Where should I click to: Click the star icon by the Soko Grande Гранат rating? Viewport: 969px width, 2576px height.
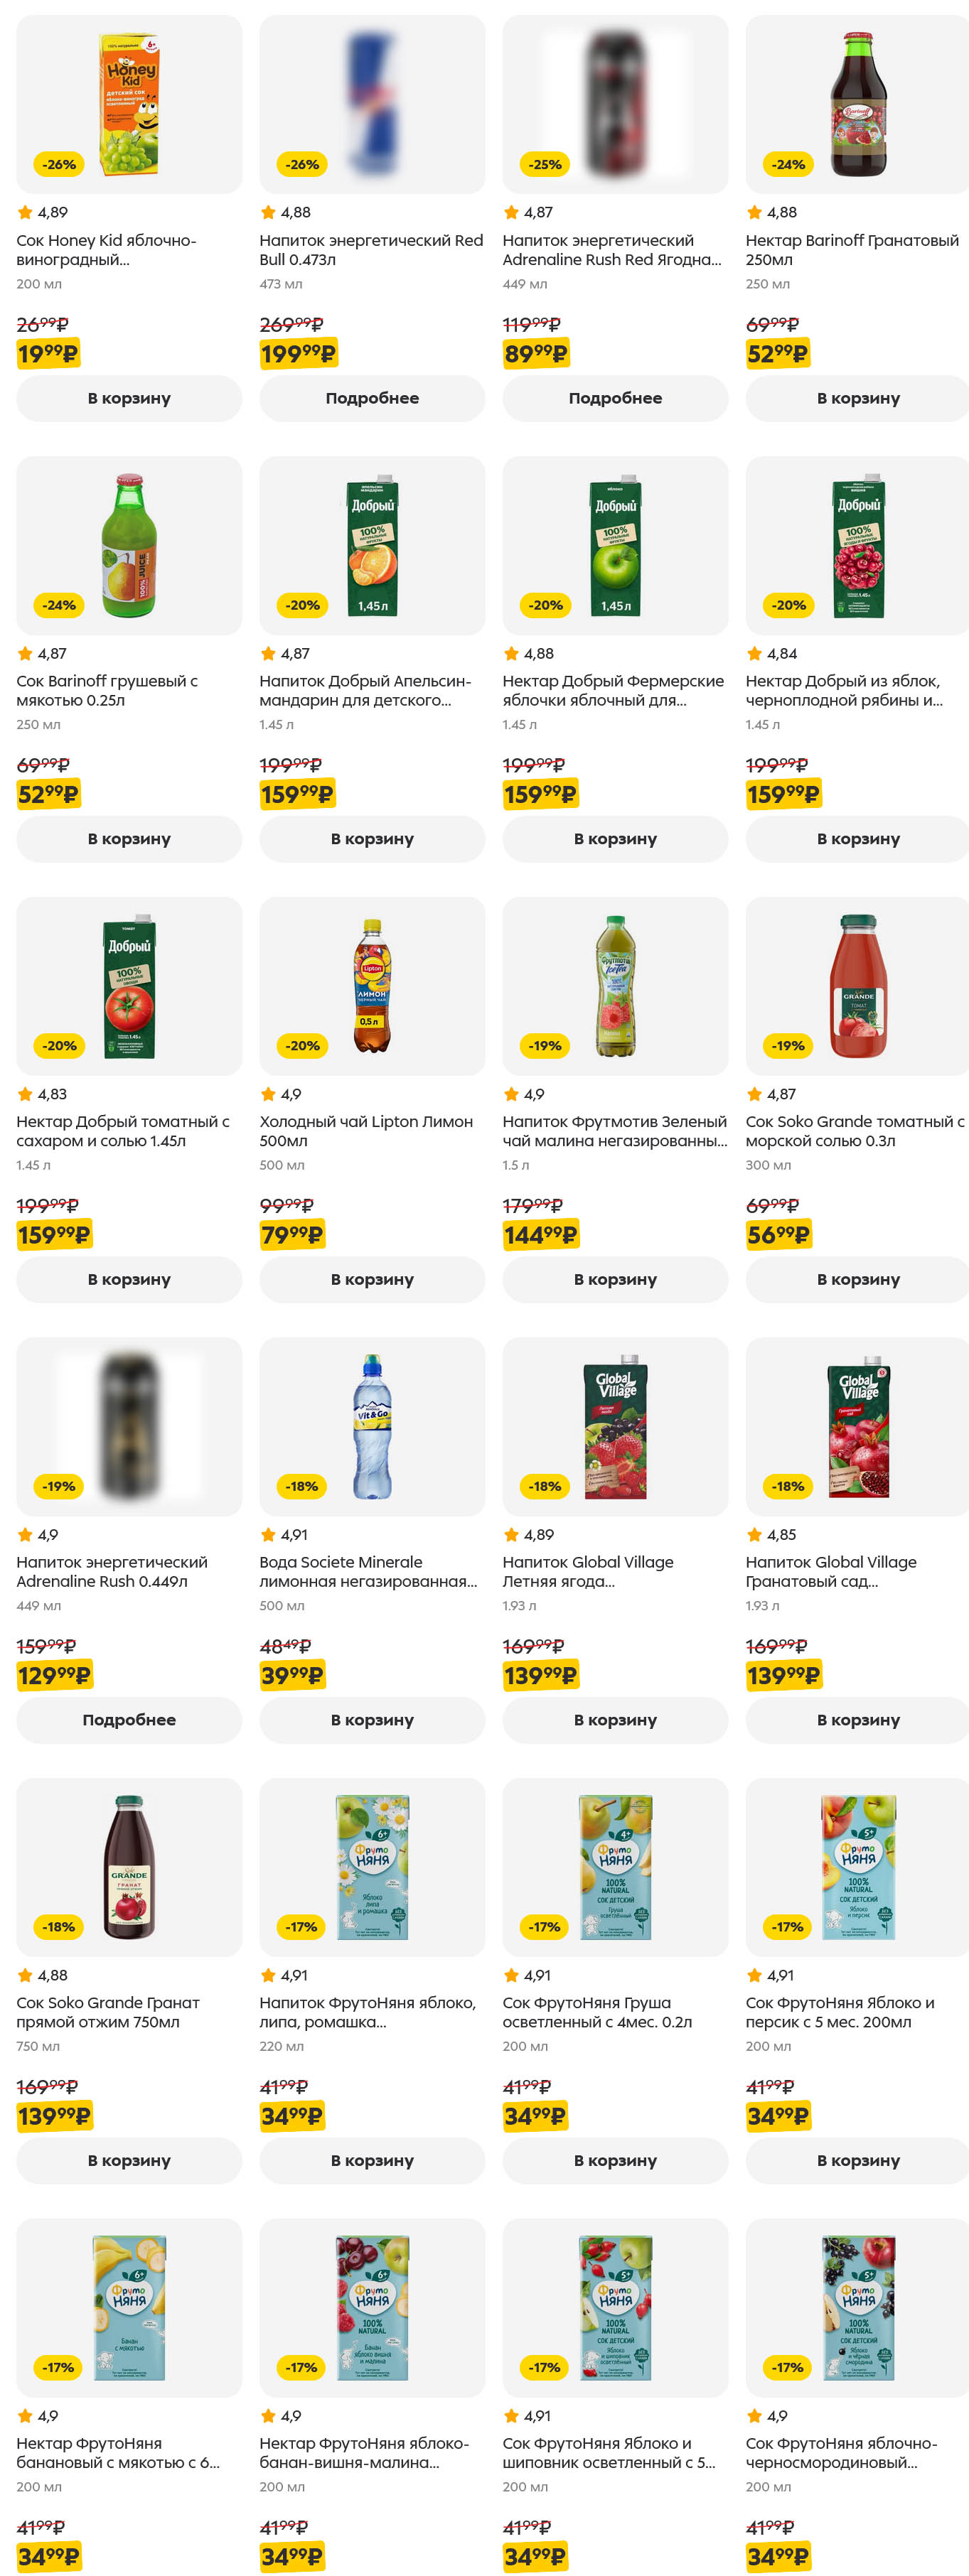25,1975
